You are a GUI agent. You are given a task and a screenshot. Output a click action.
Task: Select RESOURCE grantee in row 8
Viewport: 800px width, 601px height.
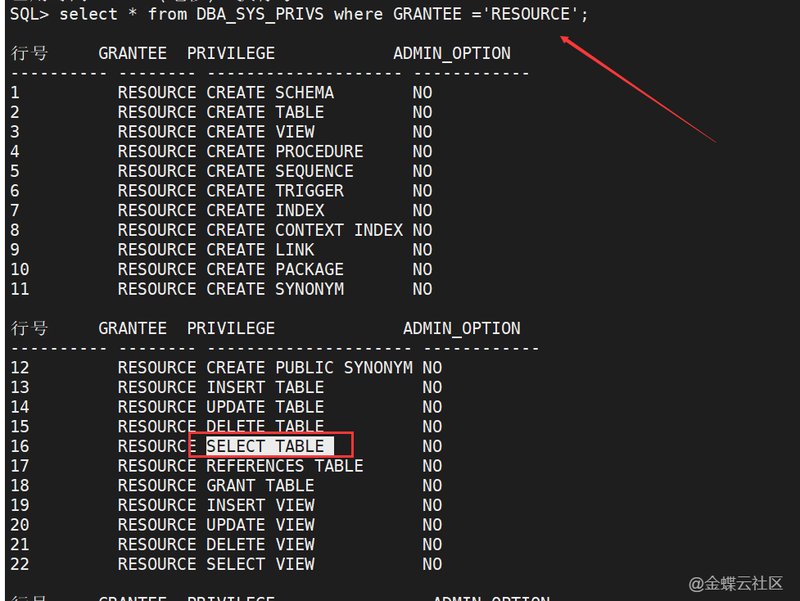pos(157,230)
